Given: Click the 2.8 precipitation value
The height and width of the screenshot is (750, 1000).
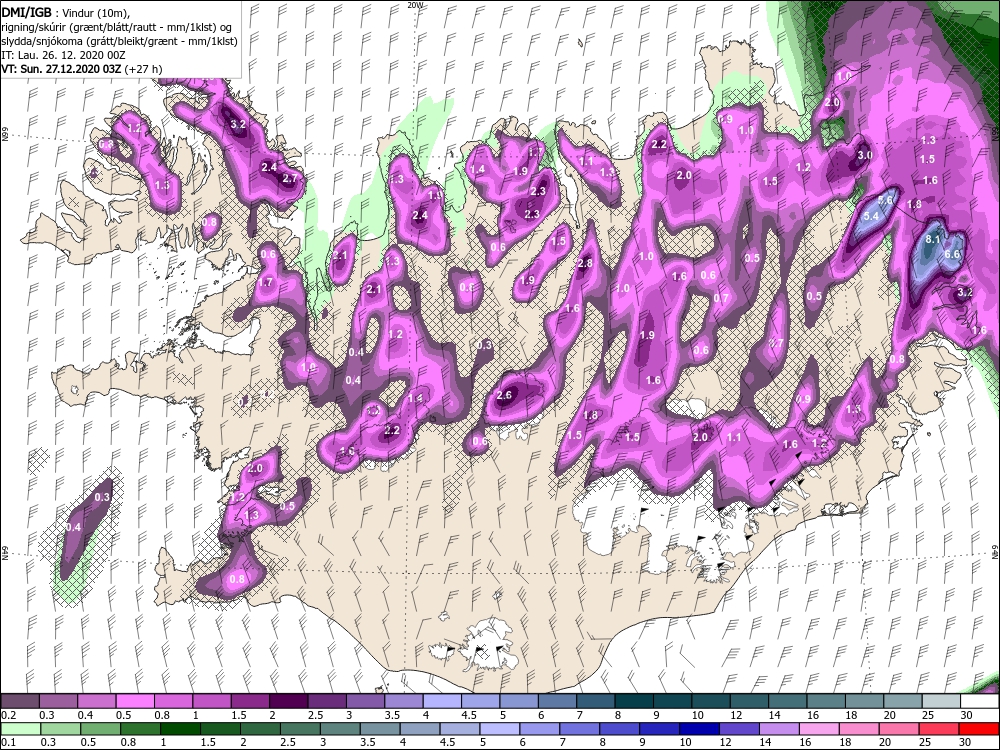Looking at the screenshot, I should click(x=585, y=263).
